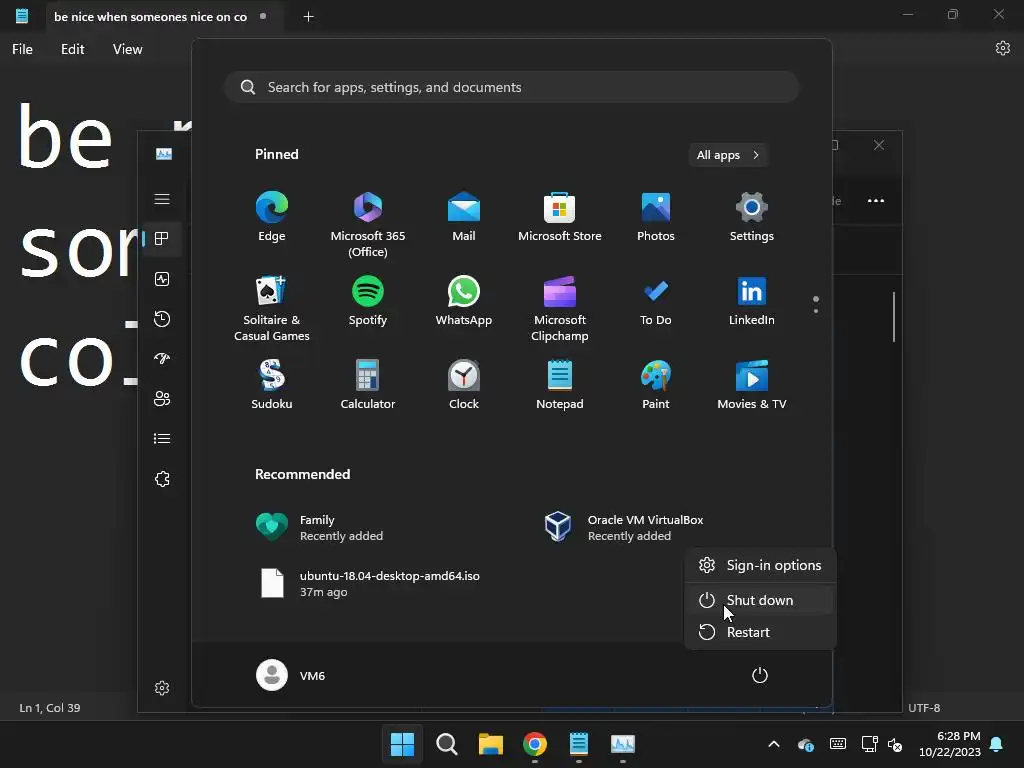Image resolution: width=1024 pixels, height=768 pixels.
Task: Click Task Manager three-dots more options
Action: (876, 200)
